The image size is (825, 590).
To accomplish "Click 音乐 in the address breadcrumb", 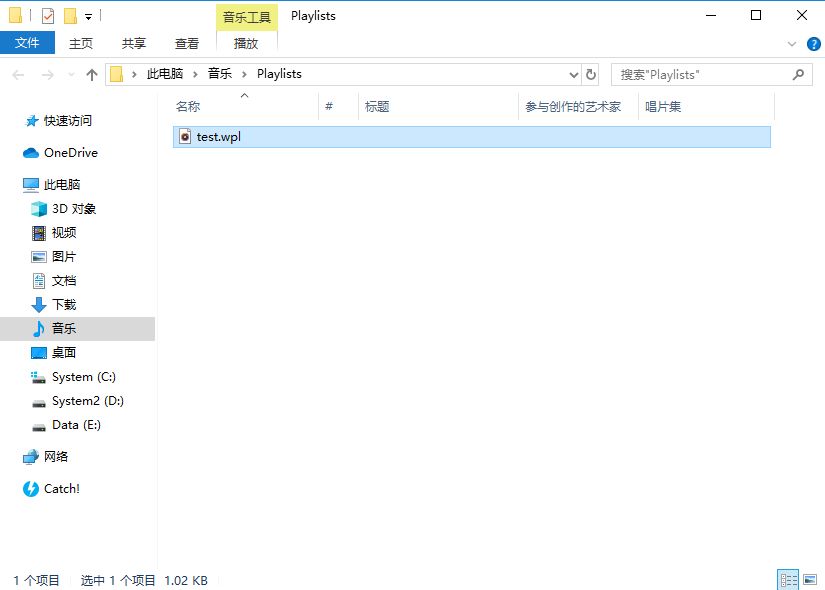I will [219, 74].
